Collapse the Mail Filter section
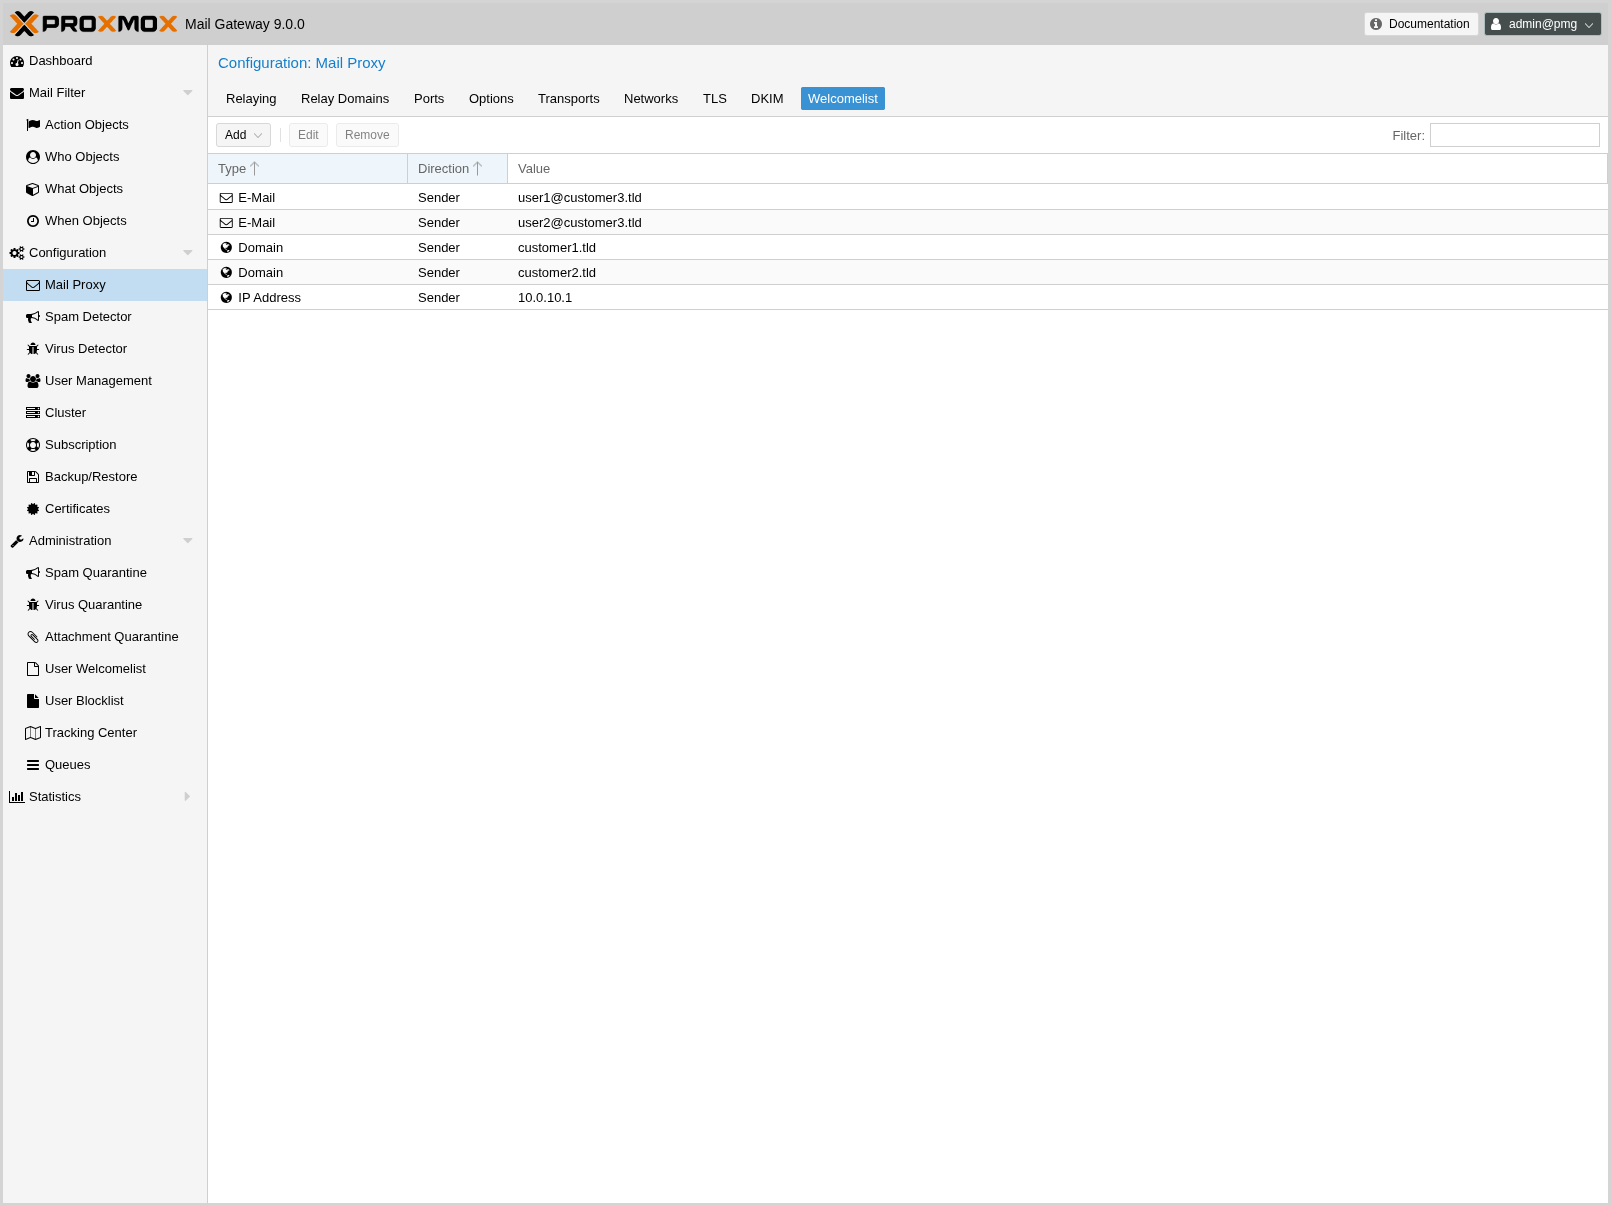 click(187, 93)
